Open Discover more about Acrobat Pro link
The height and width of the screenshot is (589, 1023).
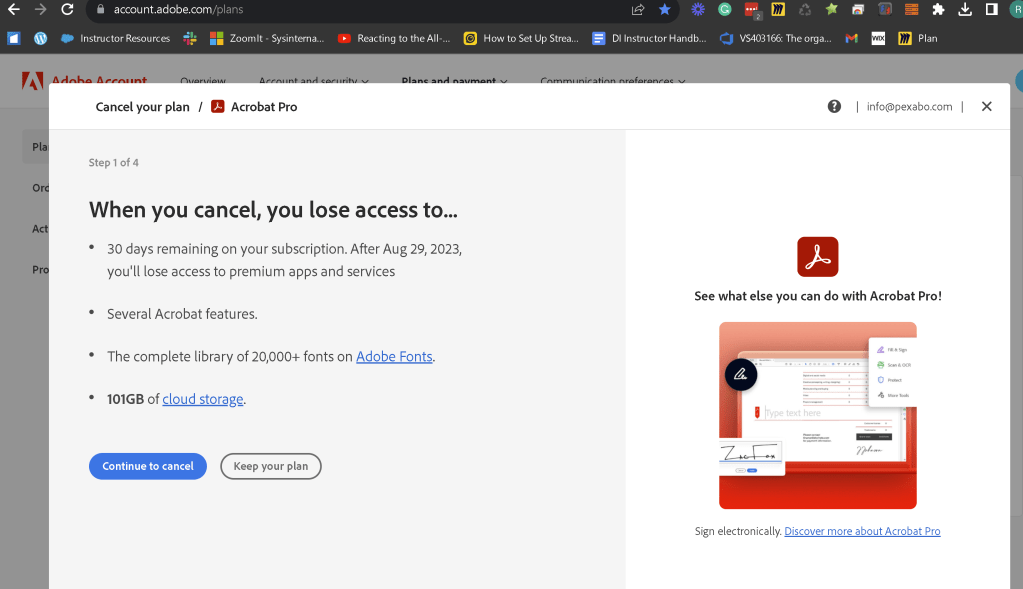(862, 531)
